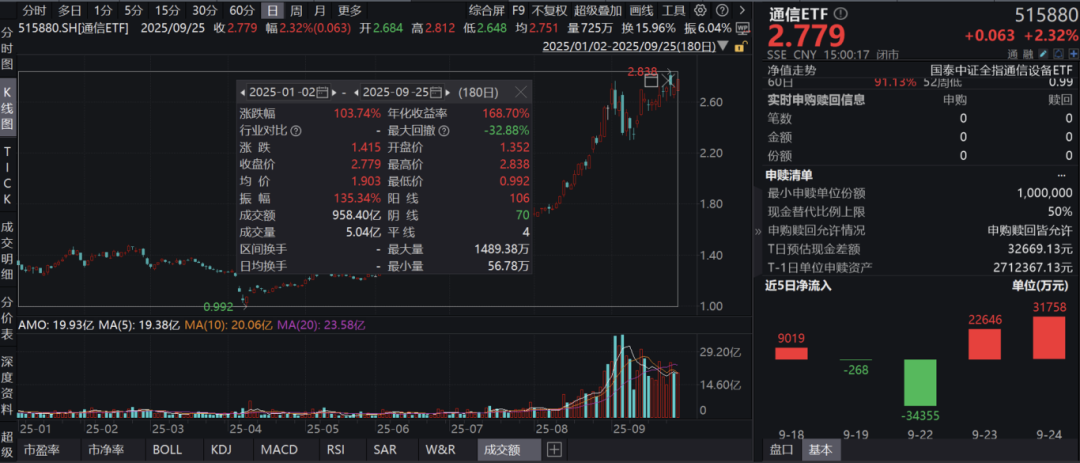This screenshot has height=463, width=1080.
Task: Open the 更多 period options
Action: coord(349,10)
